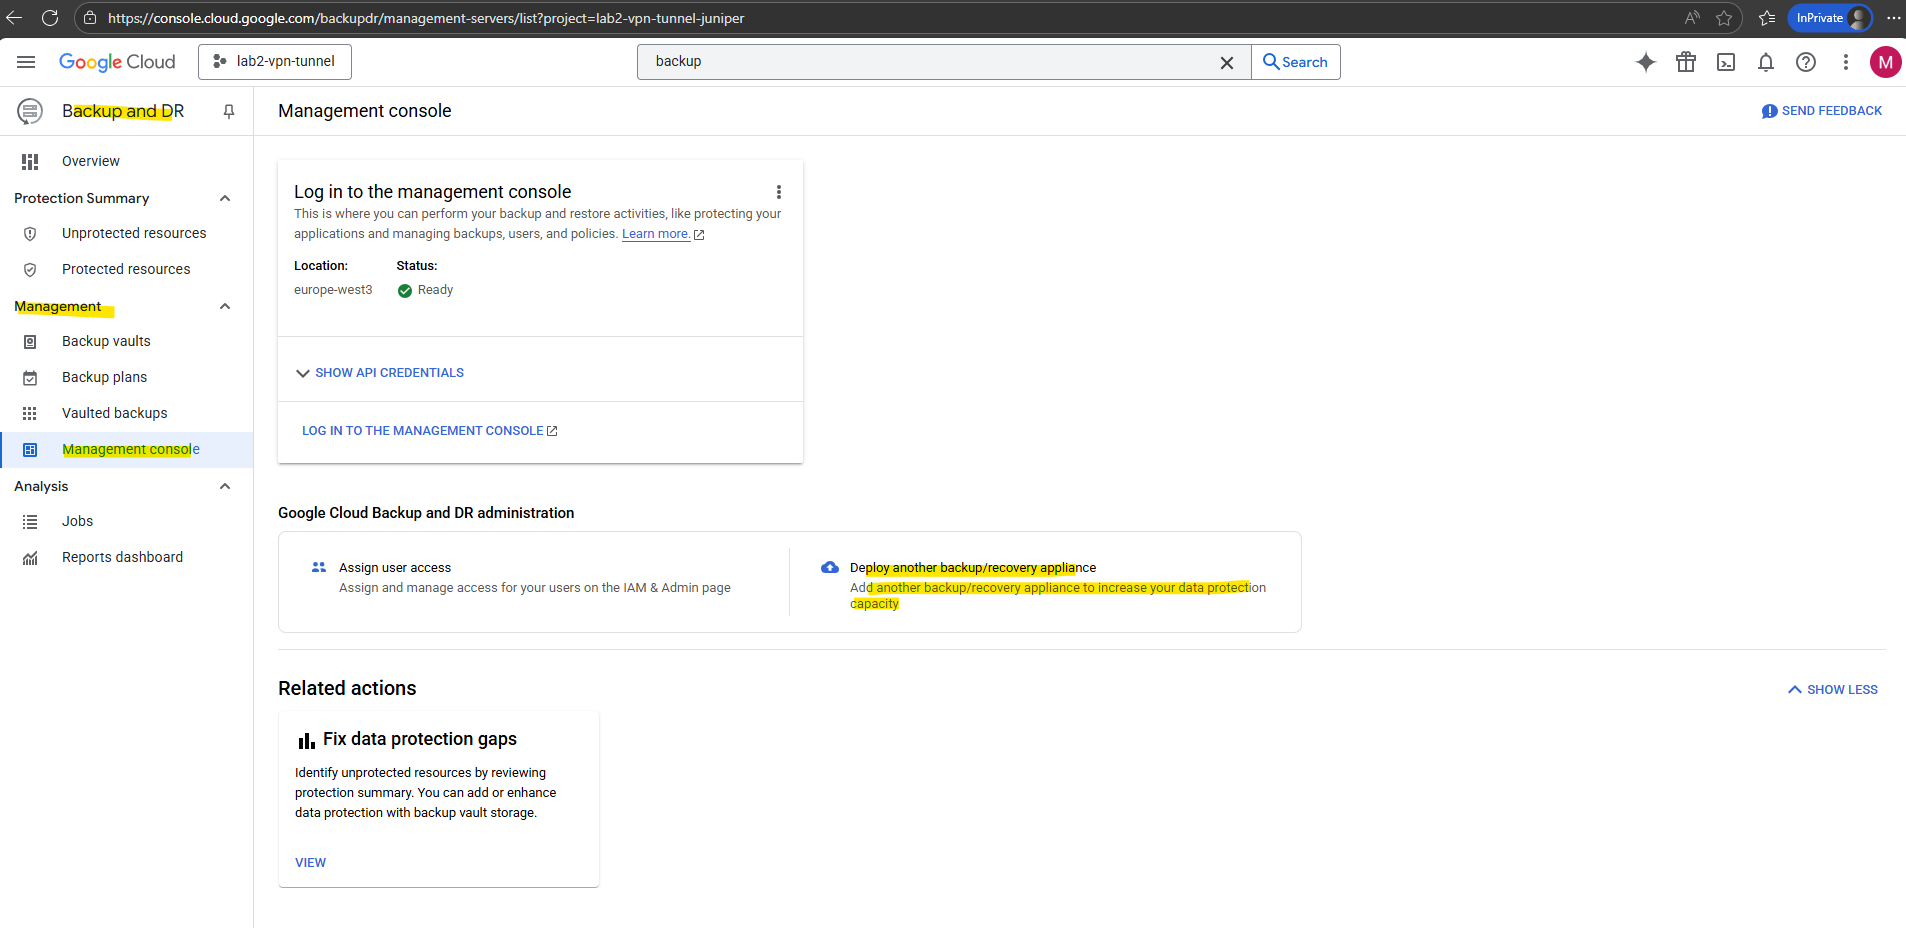The image size is (1906, 928).
Task: Open the help question mark menu
Action: click(x=1806, y=62)
